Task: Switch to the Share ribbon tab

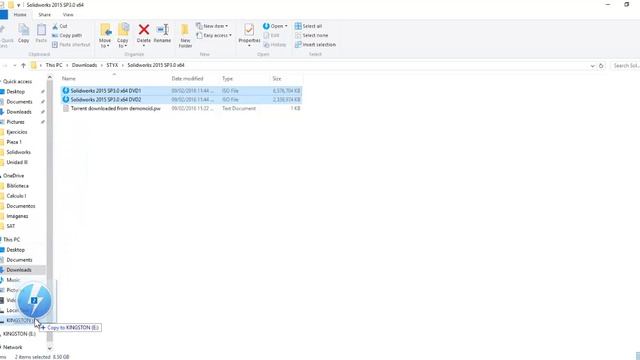Action: (44, 15)
